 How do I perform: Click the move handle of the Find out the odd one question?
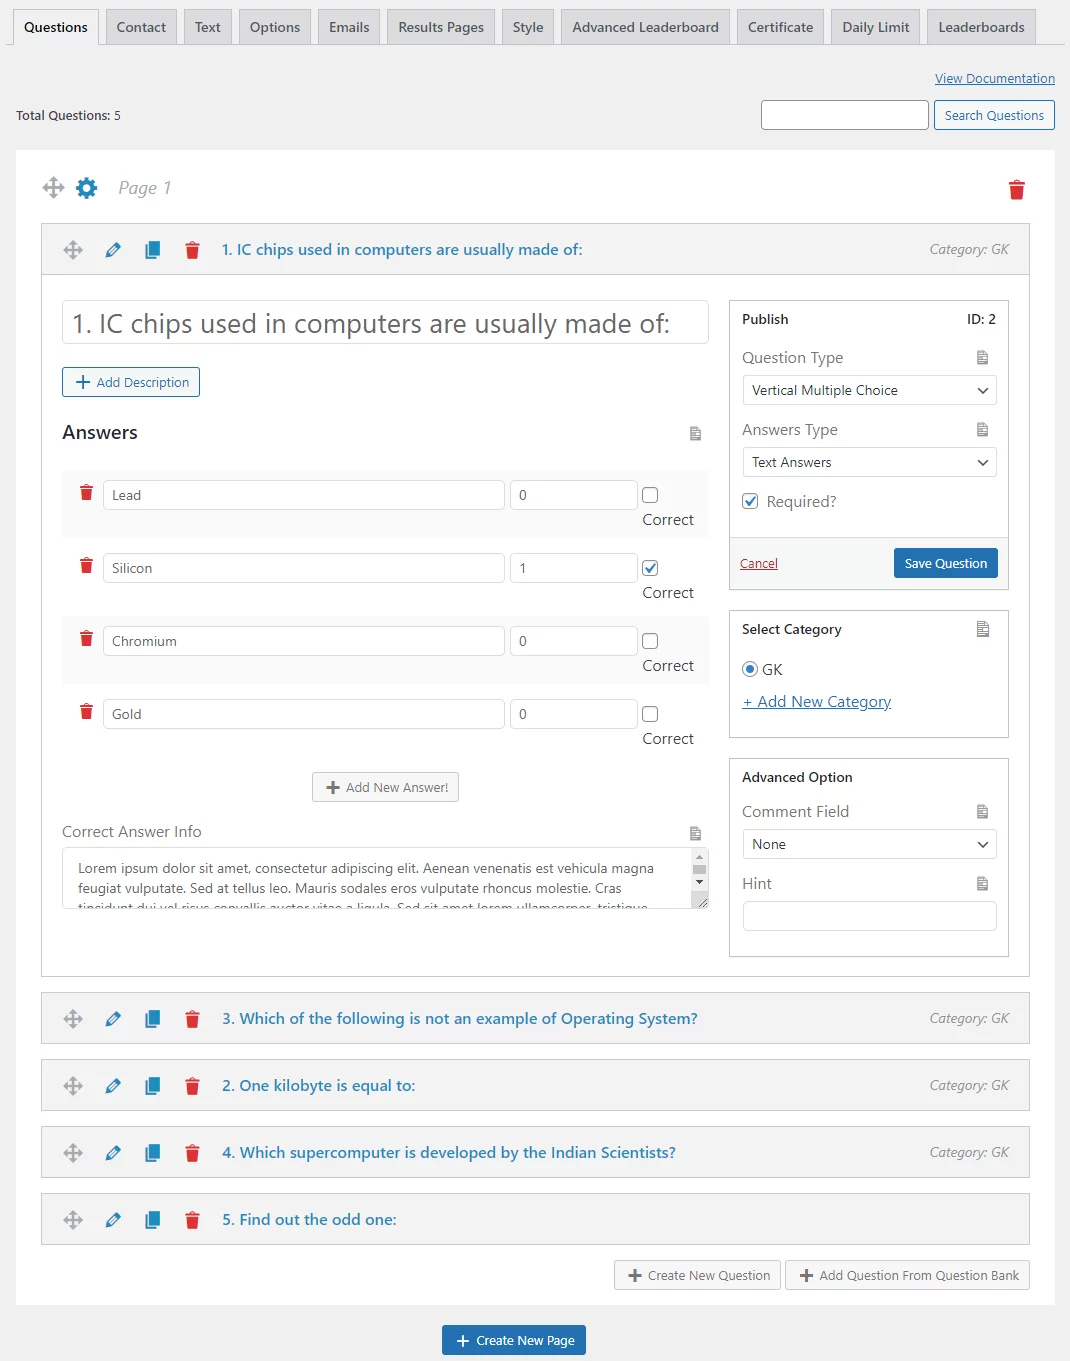click(73, 1220)
